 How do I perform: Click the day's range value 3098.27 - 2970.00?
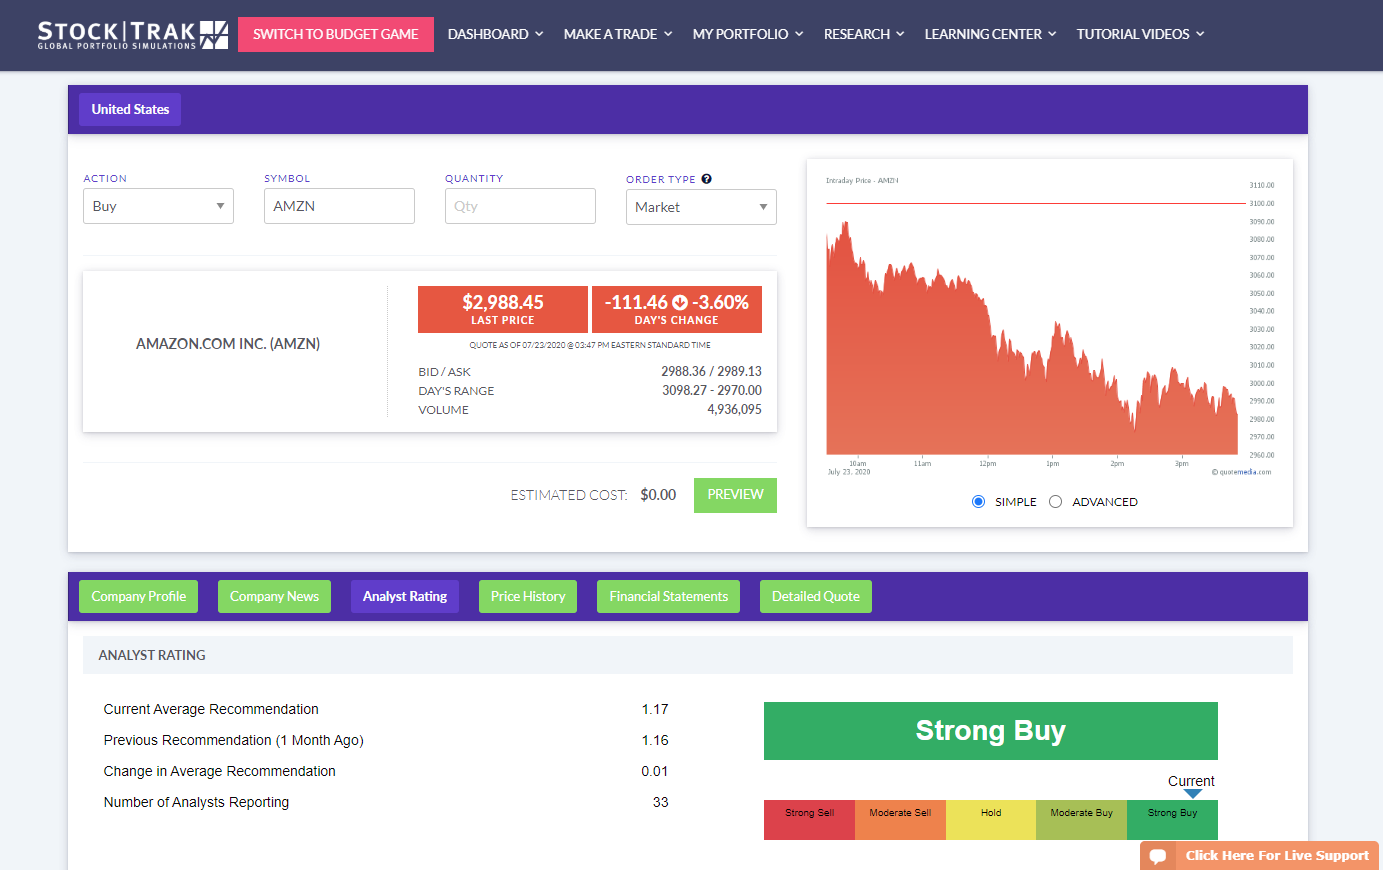[x=712, y=391]
